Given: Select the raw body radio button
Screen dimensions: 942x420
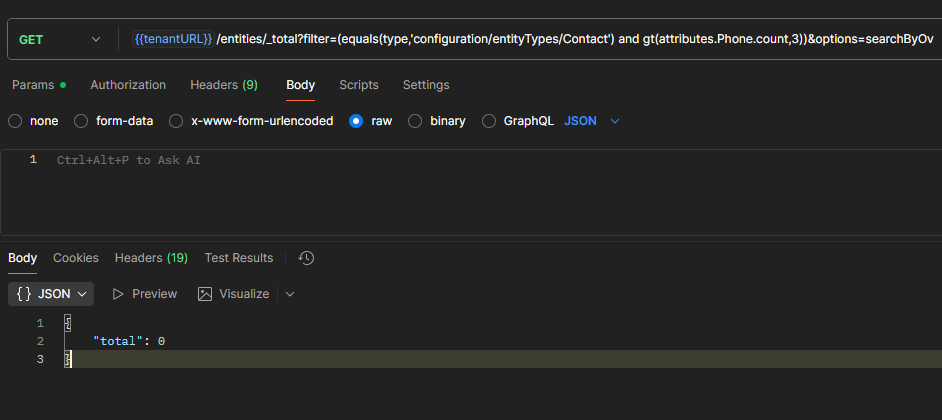Looking at the screenshot, I should coord(356,121).
